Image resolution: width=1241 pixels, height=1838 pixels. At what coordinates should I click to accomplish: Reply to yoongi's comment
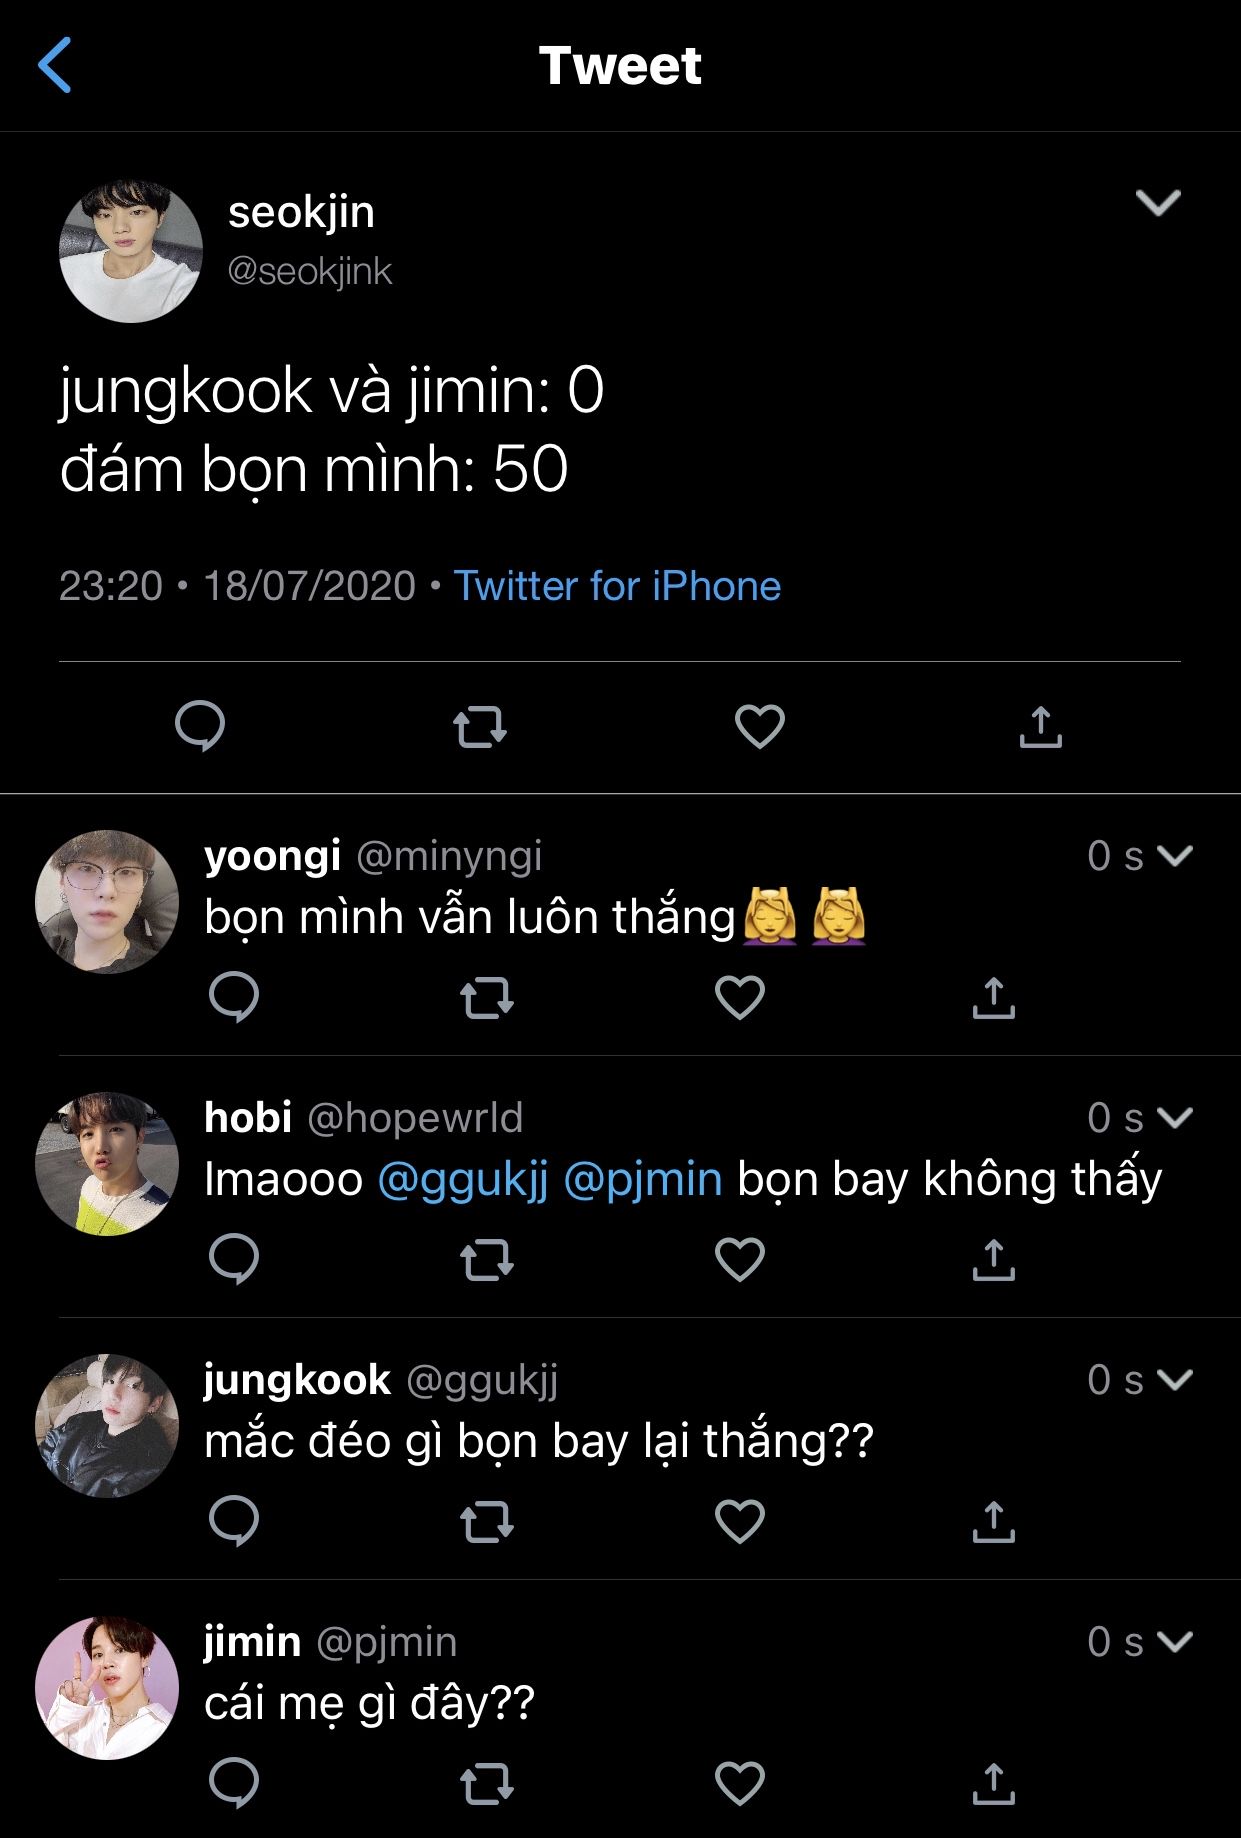[x=234, y=997]
